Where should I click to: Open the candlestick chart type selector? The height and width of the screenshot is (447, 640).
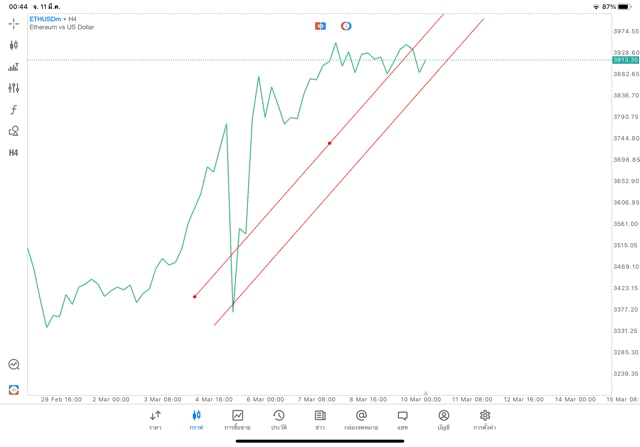click(14, 45)
